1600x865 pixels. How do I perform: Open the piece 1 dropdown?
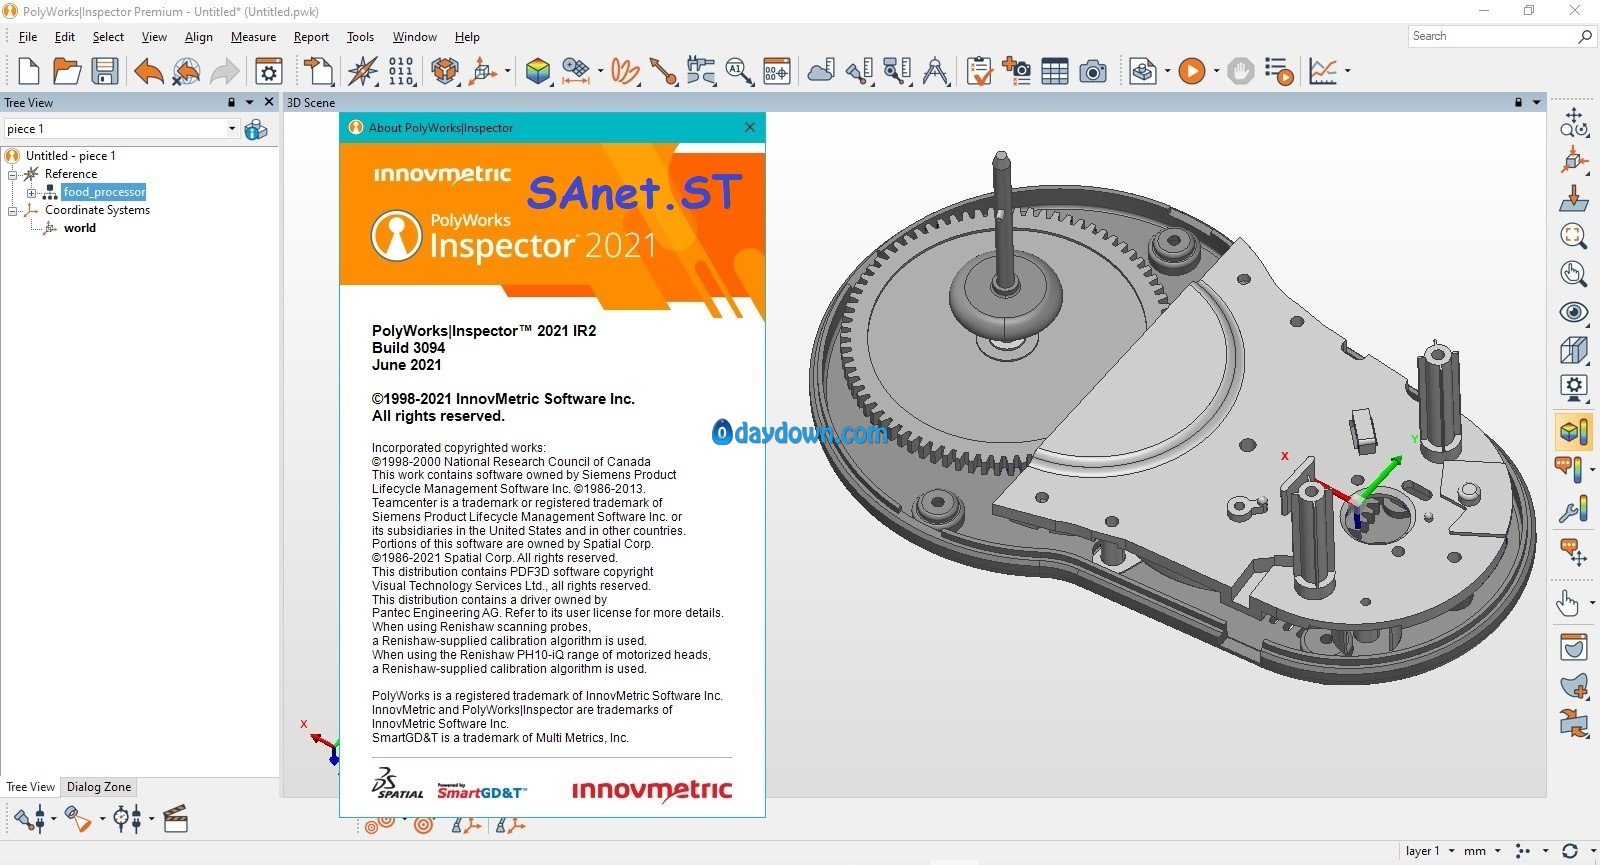232,129
